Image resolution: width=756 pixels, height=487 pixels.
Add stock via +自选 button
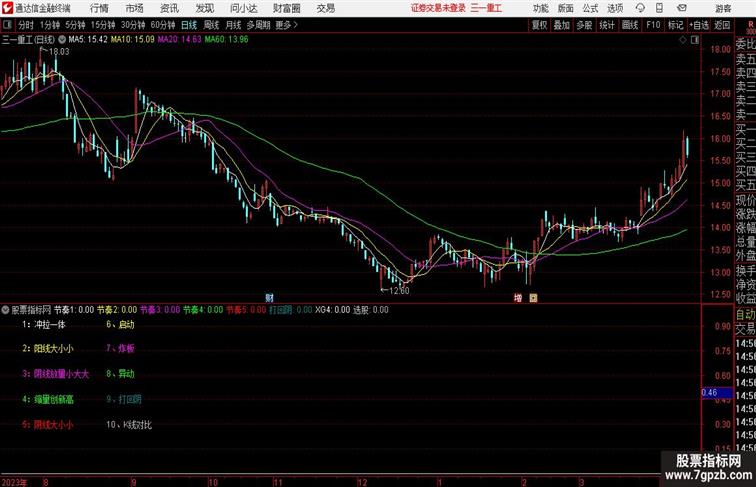699,25
